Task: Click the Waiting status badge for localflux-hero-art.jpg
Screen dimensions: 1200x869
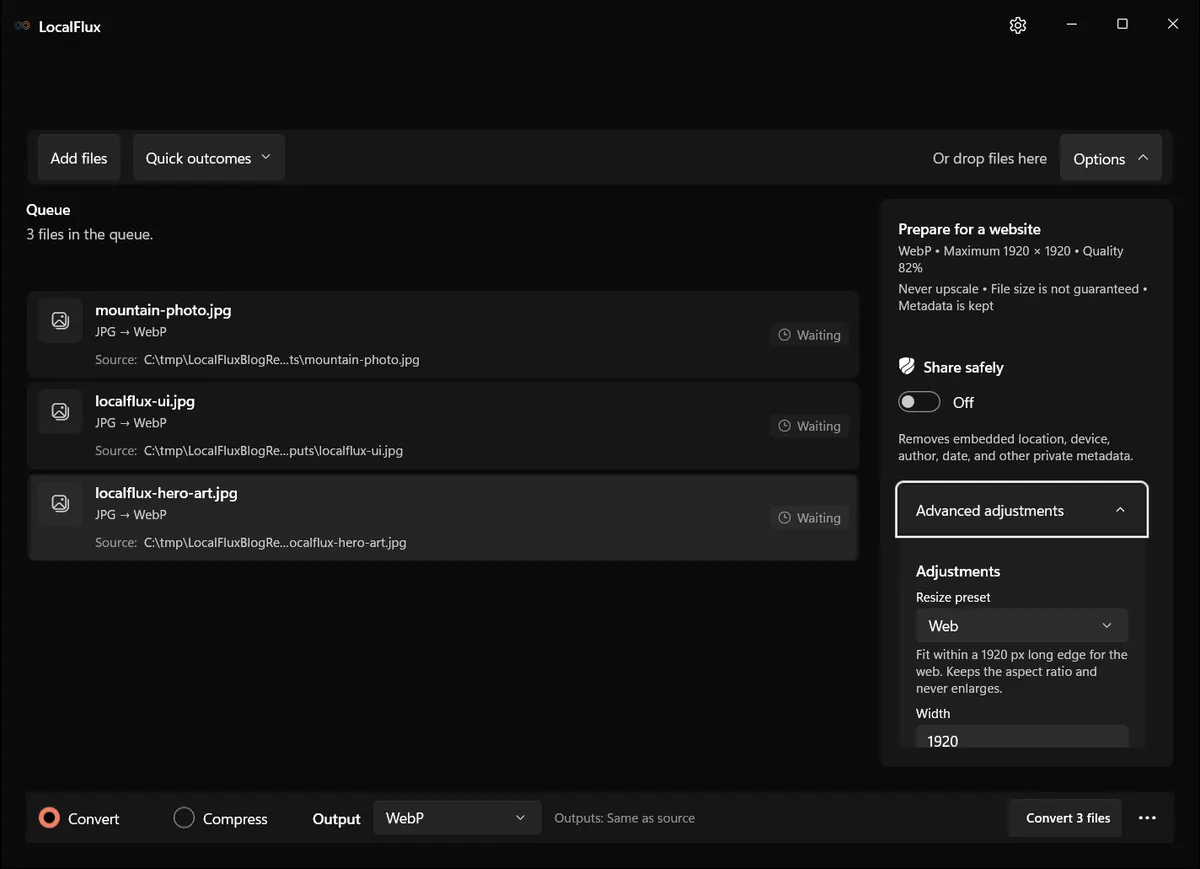Action: (810, 518)
